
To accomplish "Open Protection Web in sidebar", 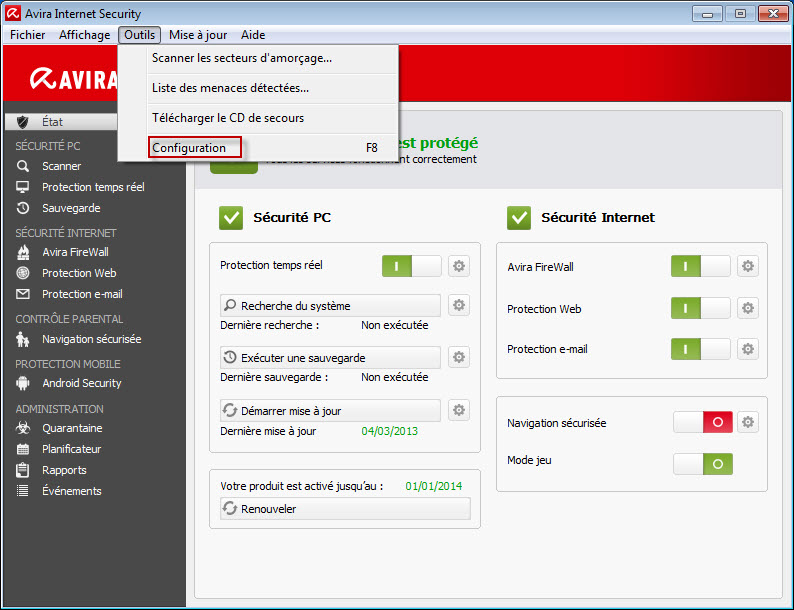I will pyautogui.click(x=80, y=273).
